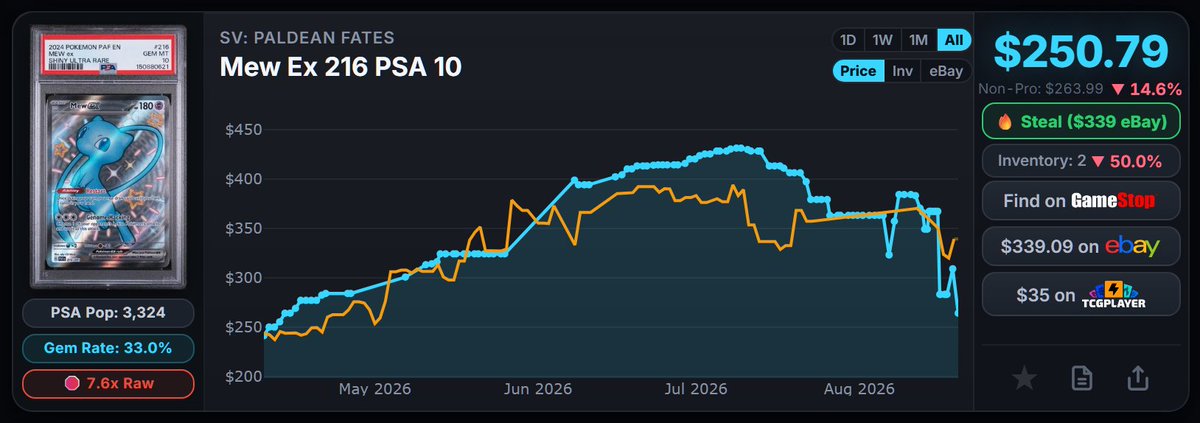The height and width of the screenshot is (423, 1200).
Task: Open the document details icon
Action: (1081, 378)
